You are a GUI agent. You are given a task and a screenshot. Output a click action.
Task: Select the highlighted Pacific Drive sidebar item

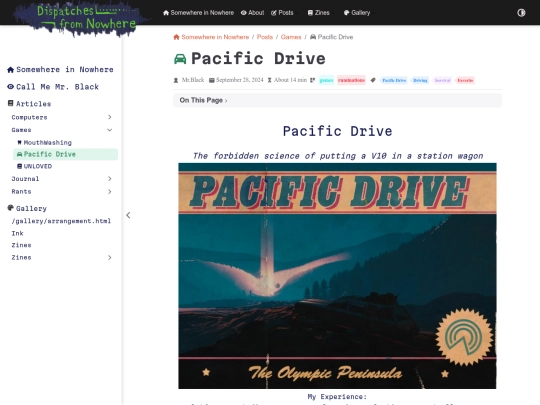(x=65, y=154)
